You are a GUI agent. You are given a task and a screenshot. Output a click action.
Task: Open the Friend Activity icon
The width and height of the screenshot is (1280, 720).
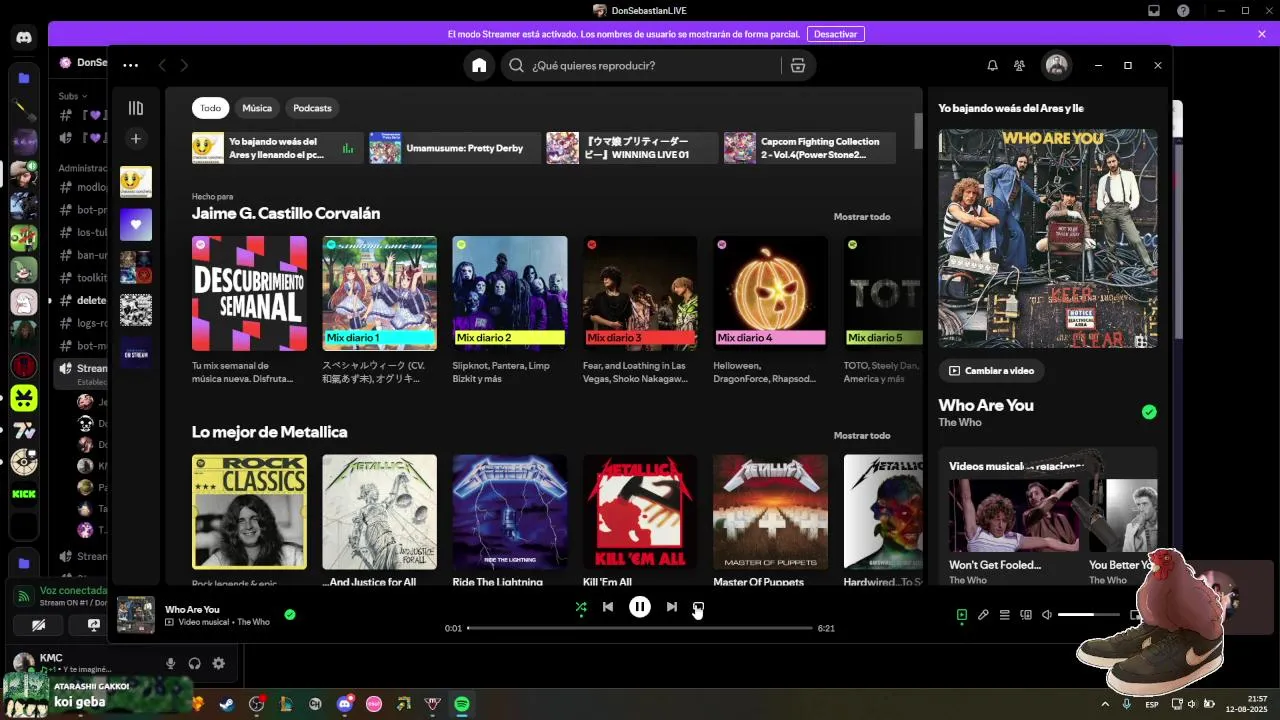click(x=1019, y=65)
